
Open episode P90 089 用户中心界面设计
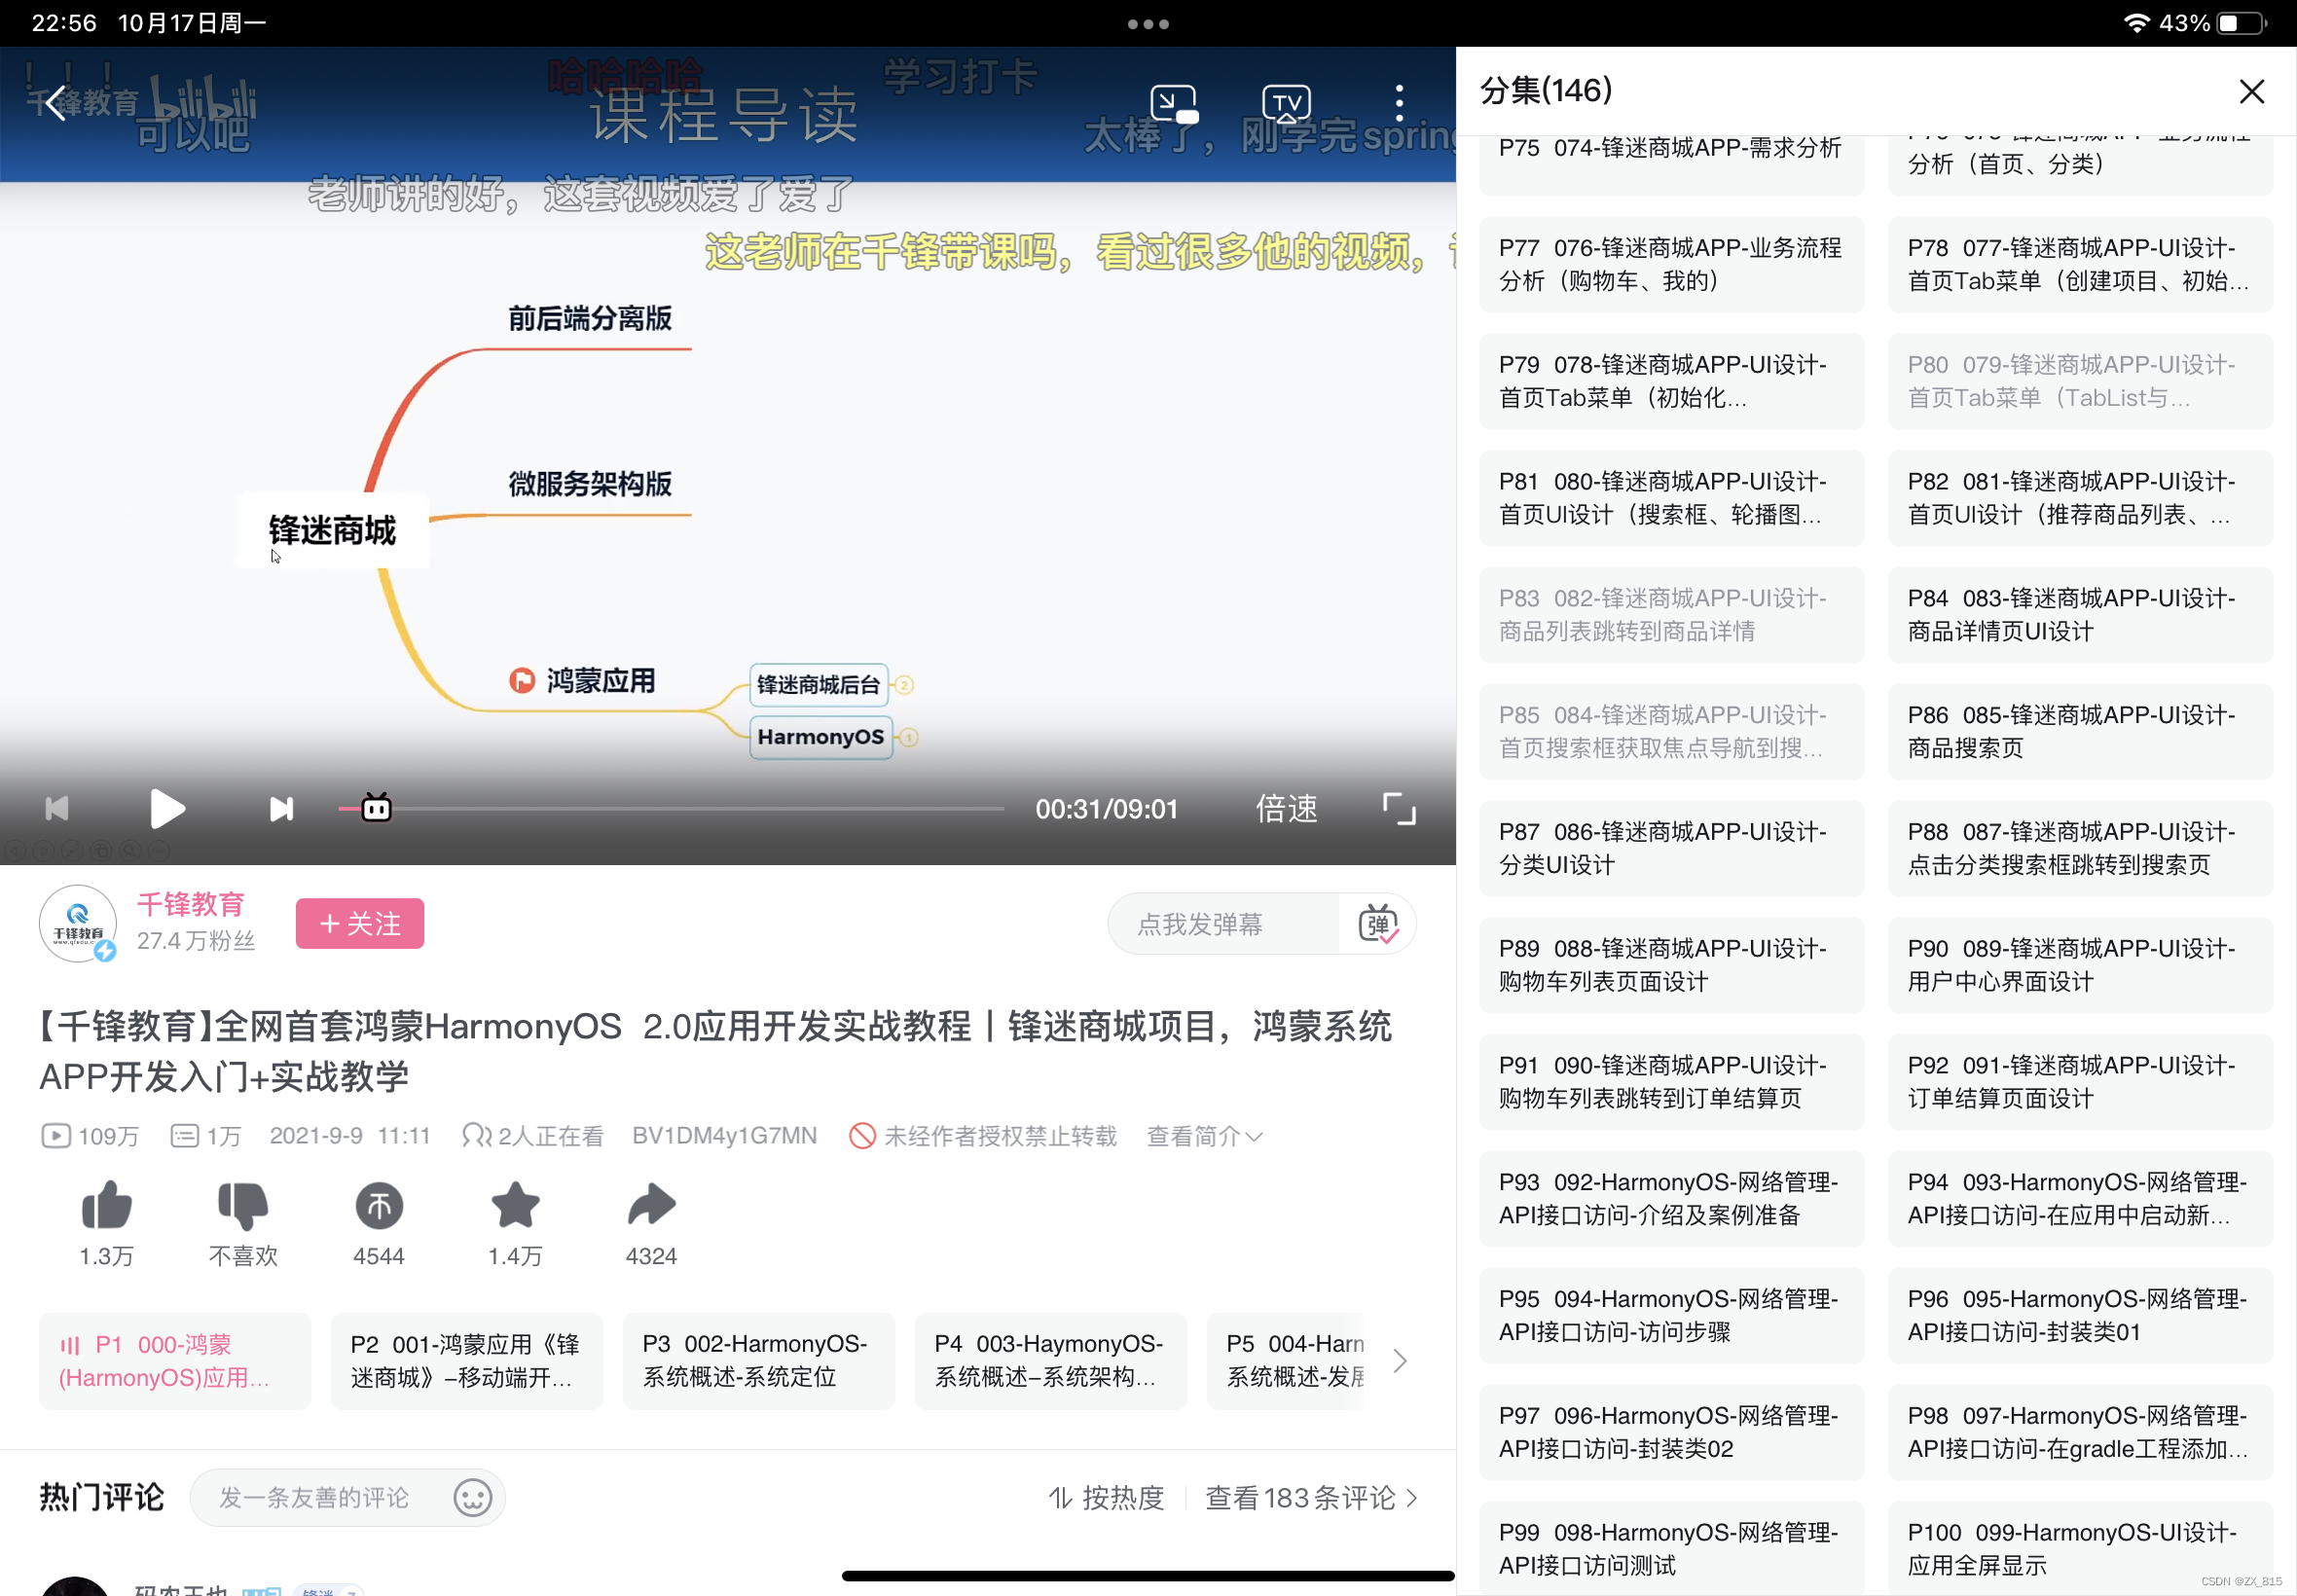pyautogui.click(x=2080, y=965)
